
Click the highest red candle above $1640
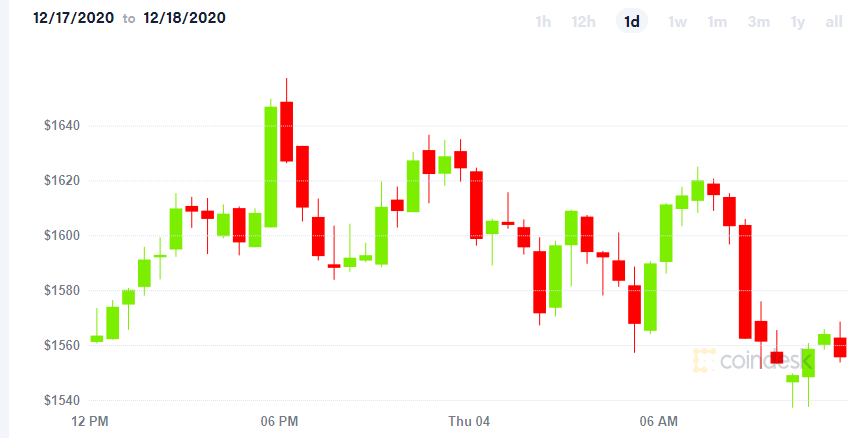pyautogui.click(x=286, y=131)
